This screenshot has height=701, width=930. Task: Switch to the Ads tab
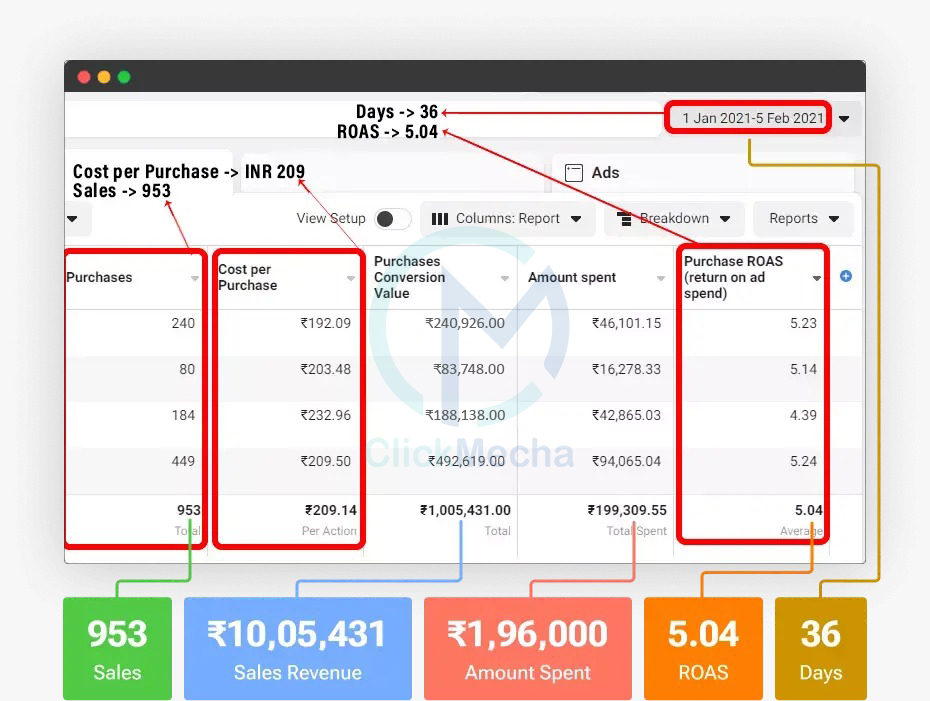click(x=604, y=172)
